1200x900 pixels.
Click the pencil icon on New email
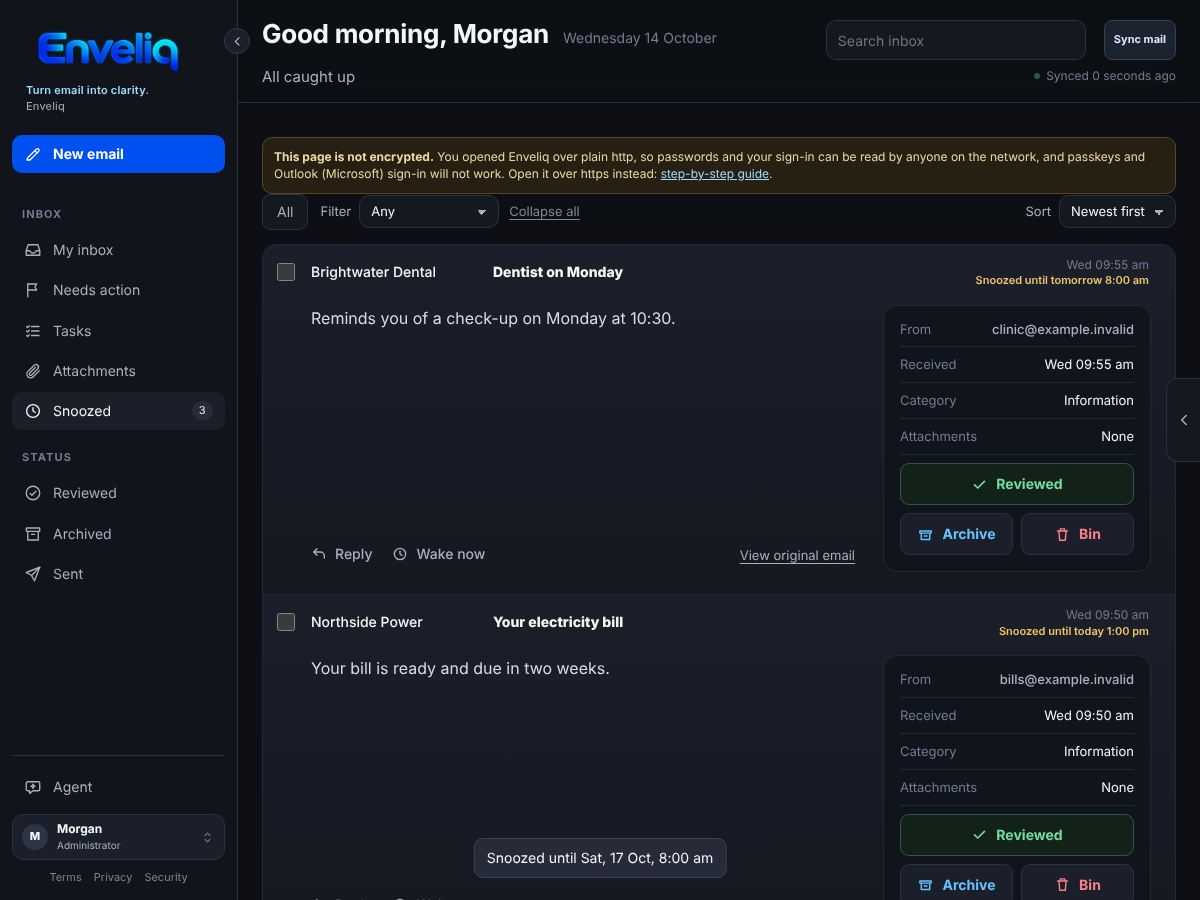pos(33,154)
